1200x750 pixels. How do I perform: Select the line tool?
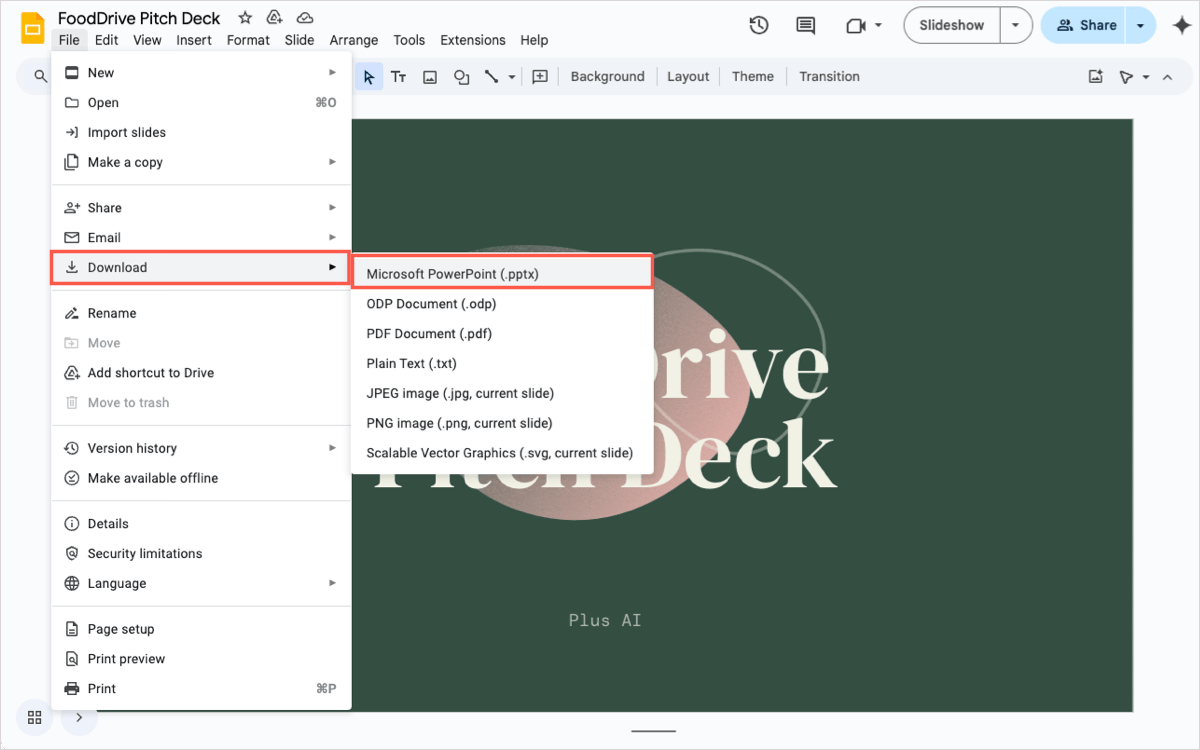(492, 77)
